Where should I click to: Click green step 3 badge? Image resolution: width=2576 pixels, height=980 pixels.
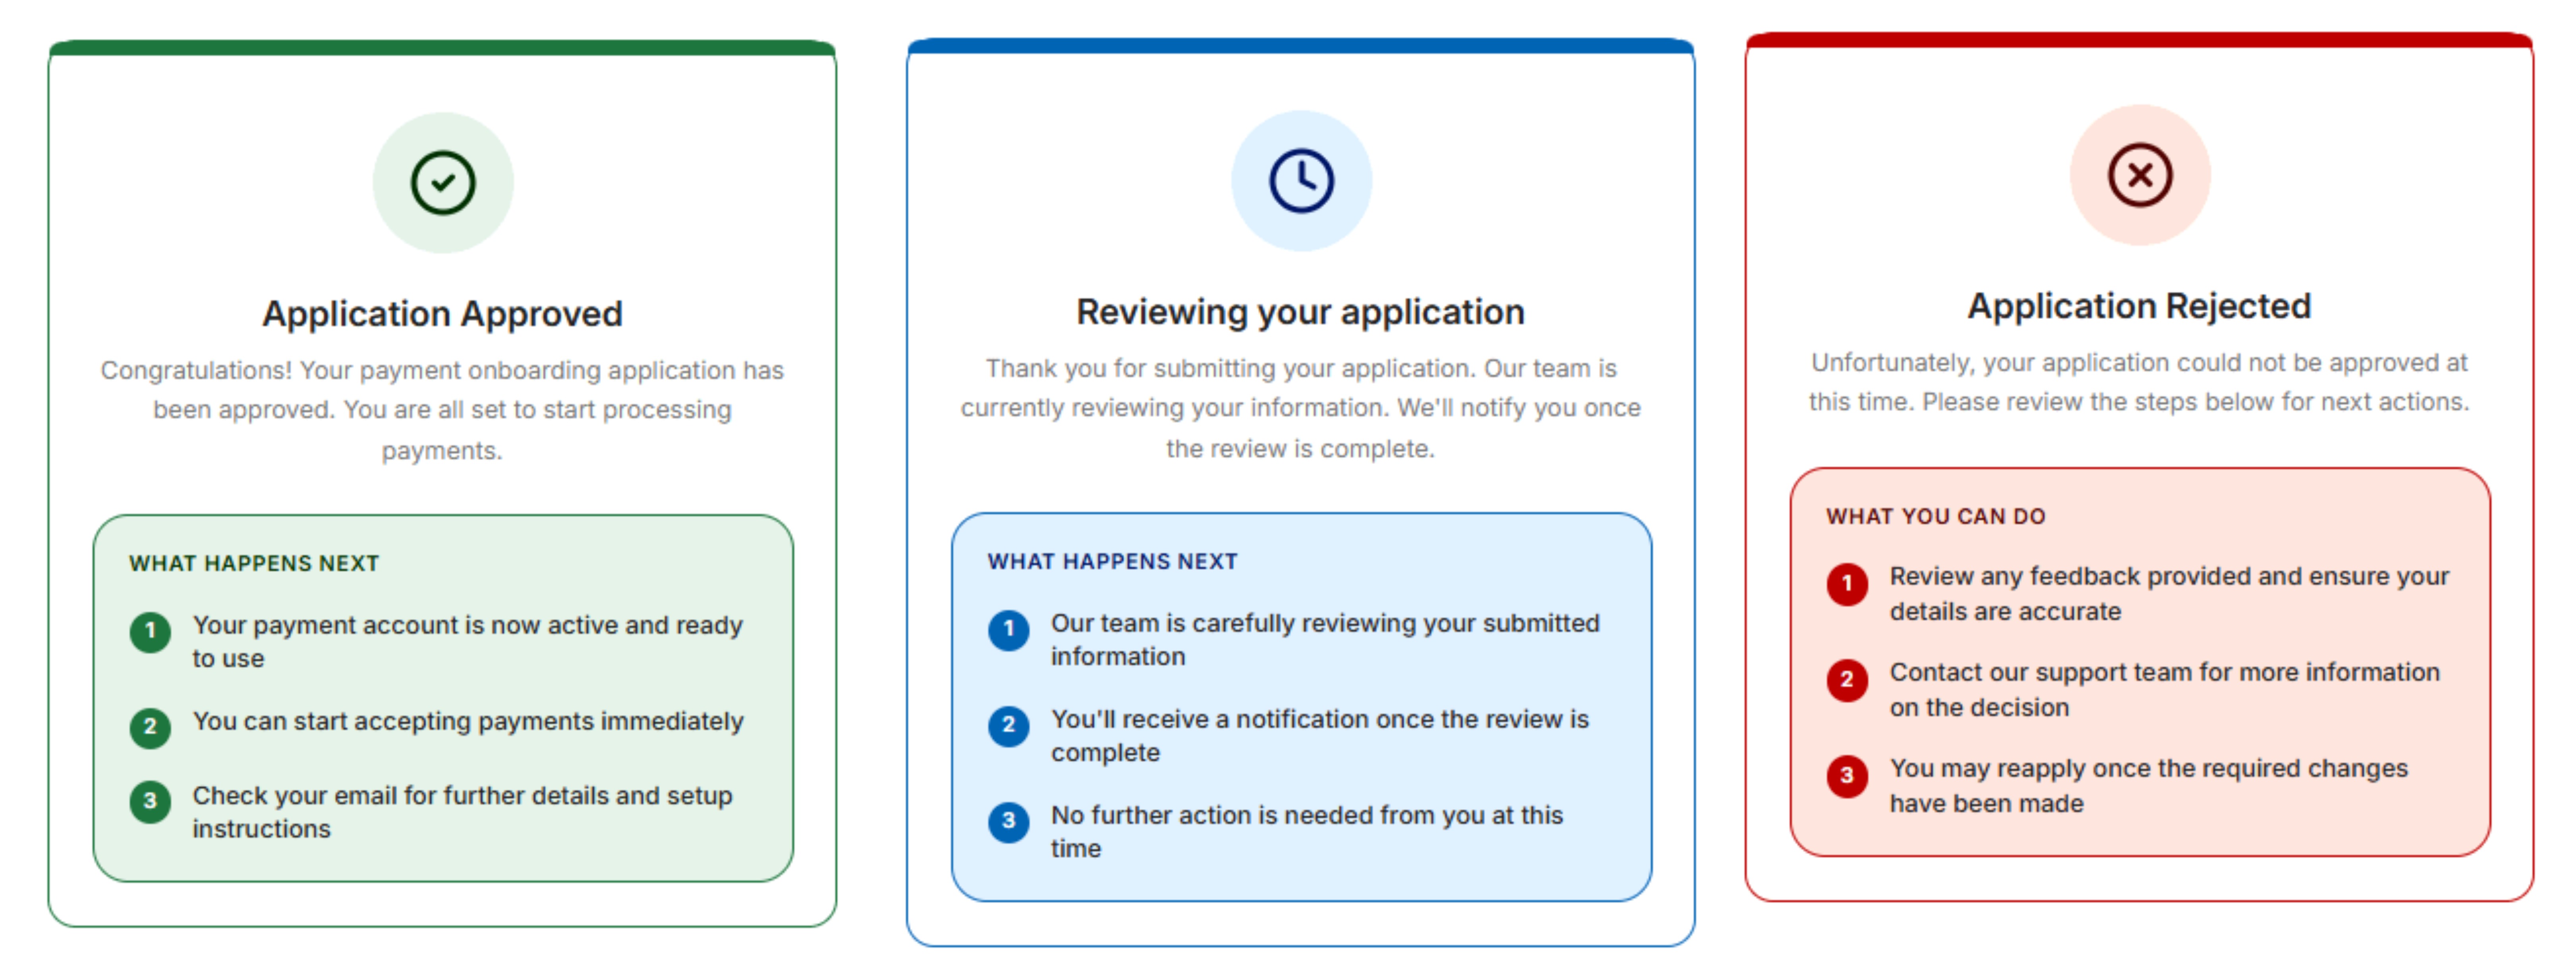tap(150, 801)
